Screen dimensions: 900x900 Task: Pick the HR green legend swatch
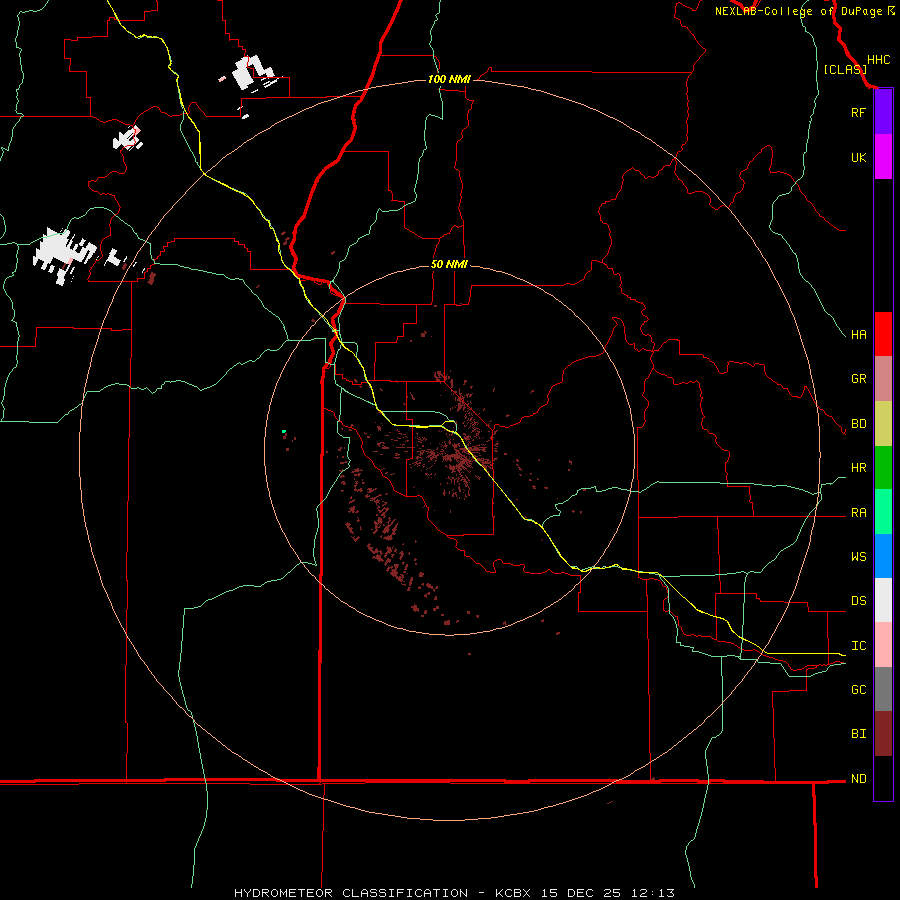coord(883,468)
